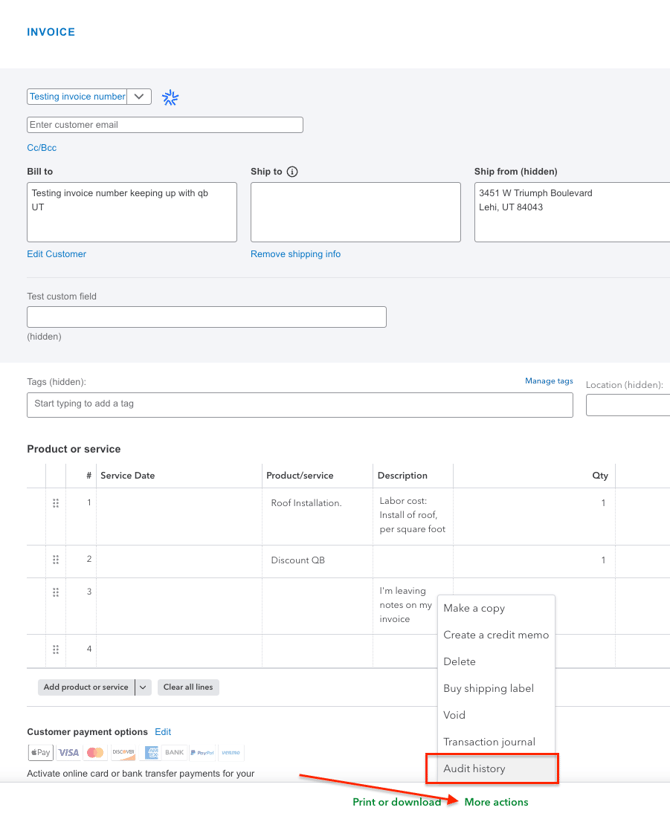Focus the customer email input field
The height and width of the screenshot is (819, 670).
point(165,125)
